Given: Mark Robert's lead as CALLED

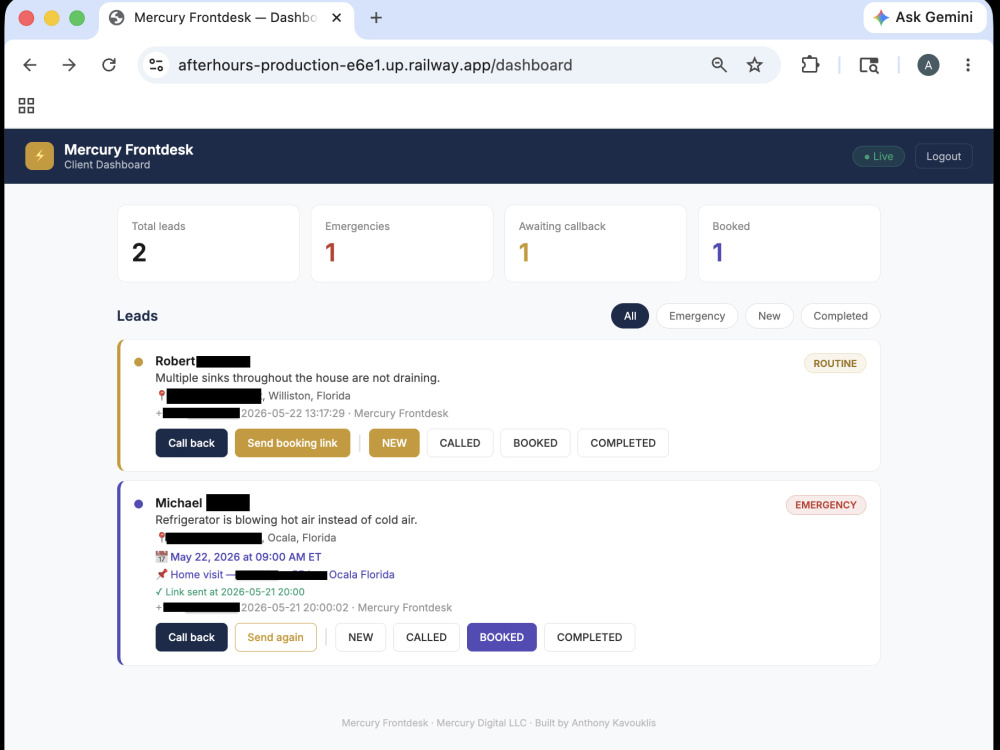Looking at the screenshot, I should pos(460,443).
